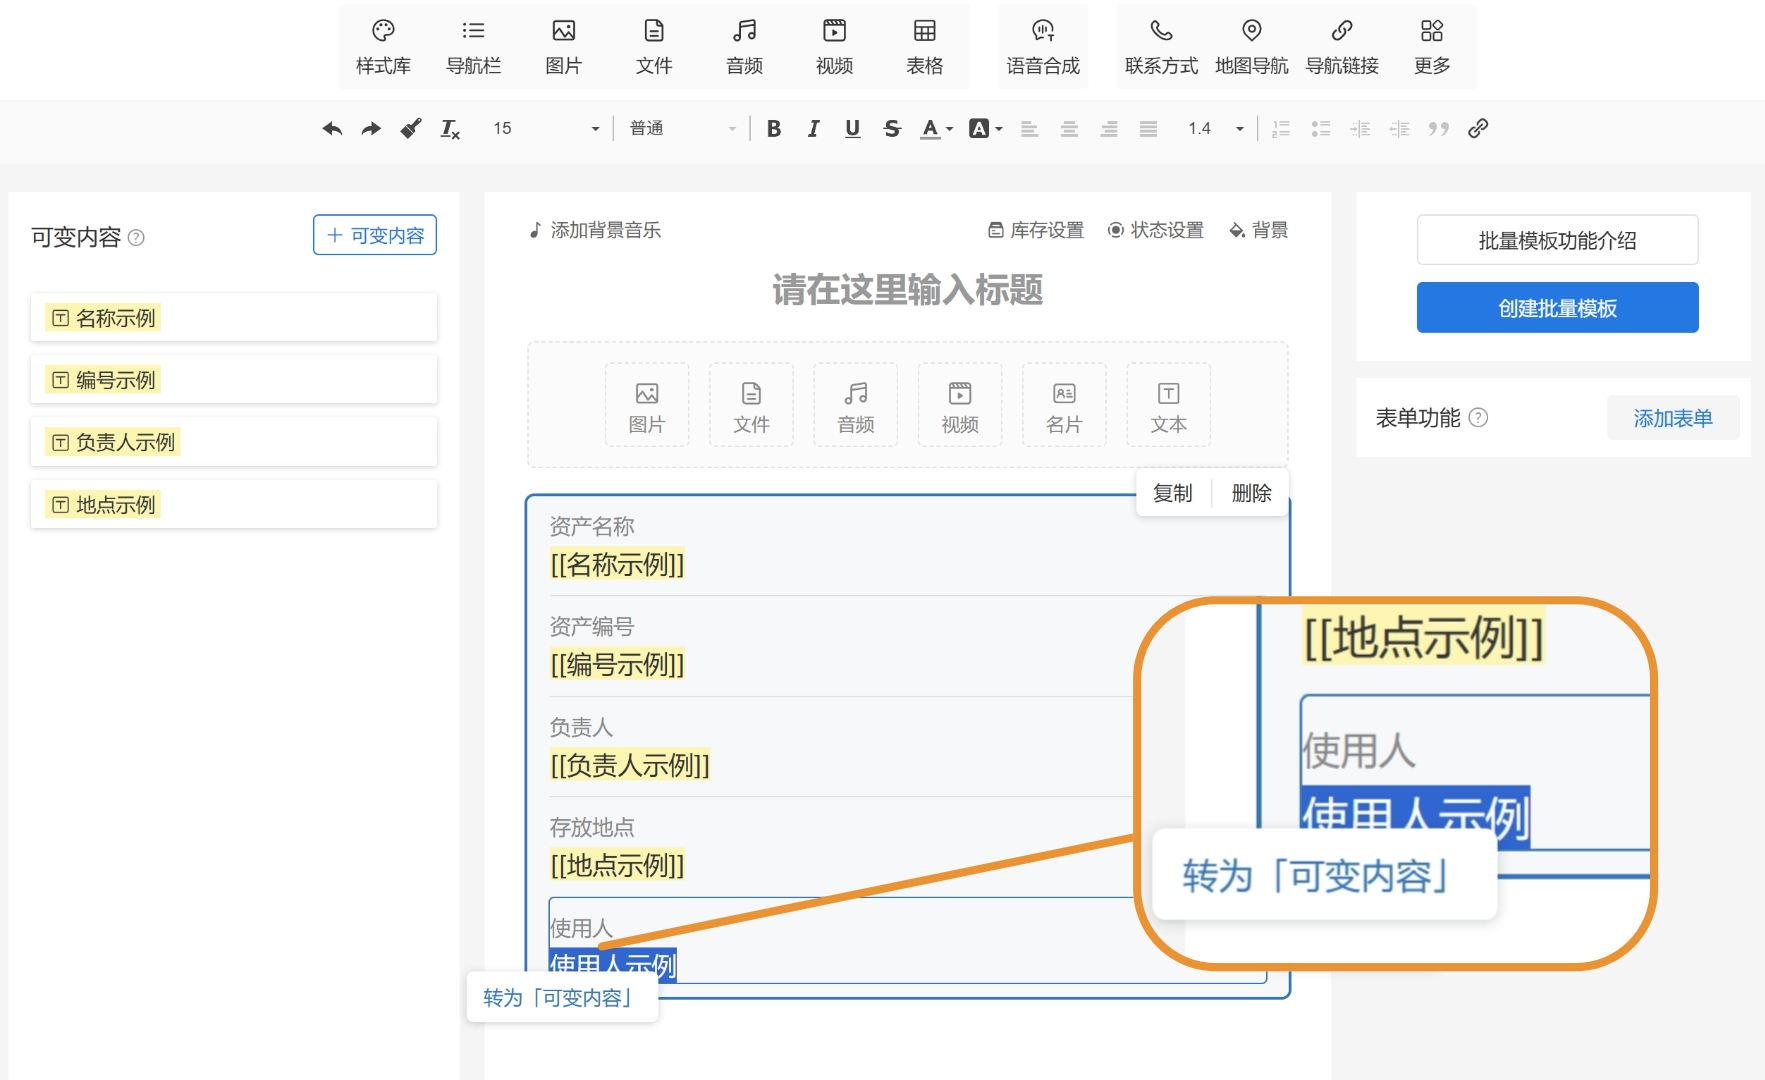1765x1080 pixels.
Task: Insert a hyperlink from the toolbar
Action: click(1478, 128)
